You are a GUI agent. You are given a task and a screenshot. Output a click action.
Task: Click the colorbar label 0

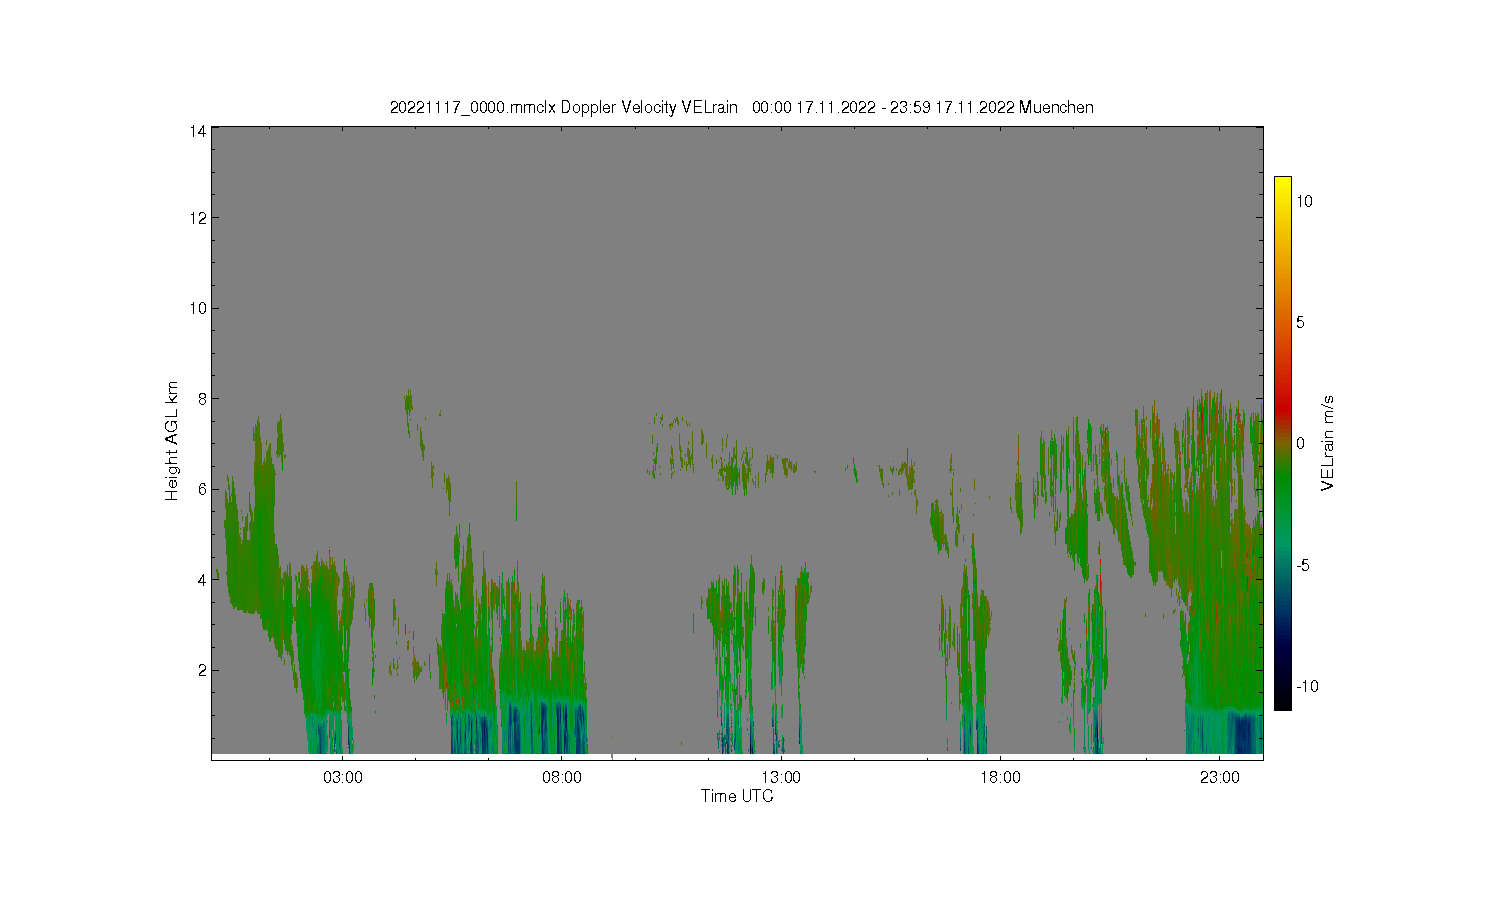1300,443
